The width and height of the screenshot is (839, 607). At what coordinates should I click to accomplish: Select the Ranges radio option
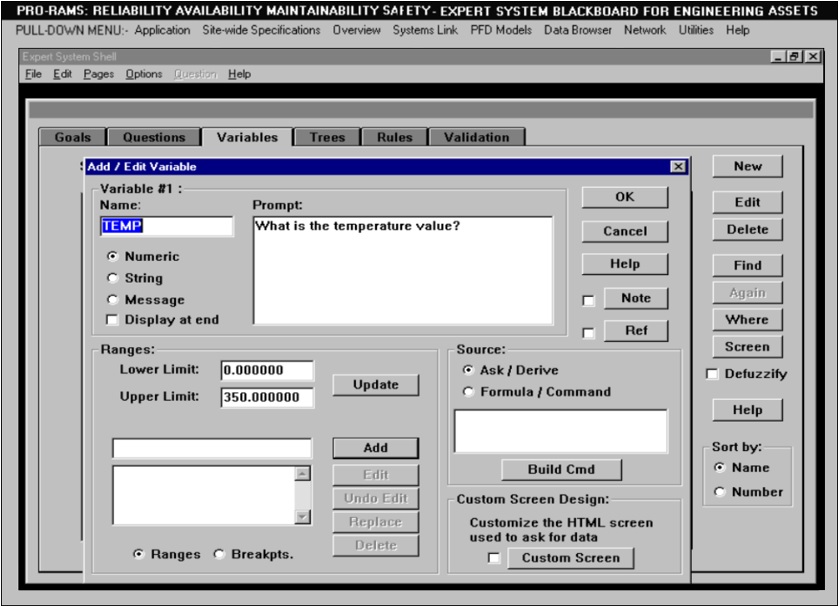(x=138, y=554)
